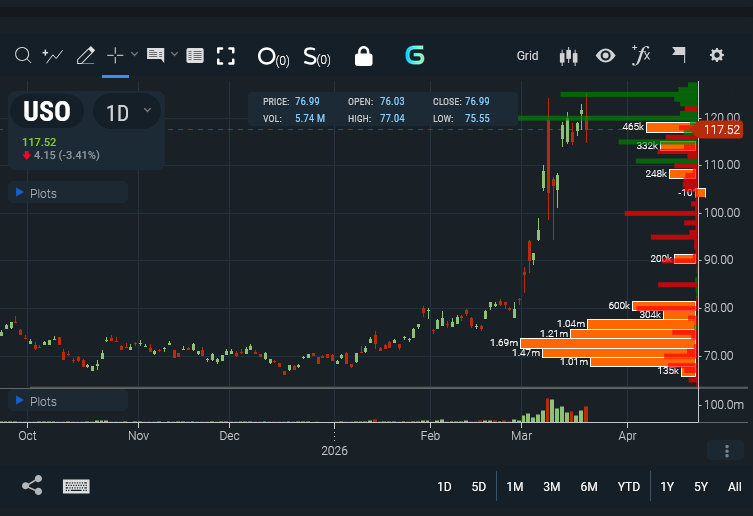Click the 4.15 (-3.41%) change text
This screenshot has height=516, width=753.
click(x=67, y=155)
